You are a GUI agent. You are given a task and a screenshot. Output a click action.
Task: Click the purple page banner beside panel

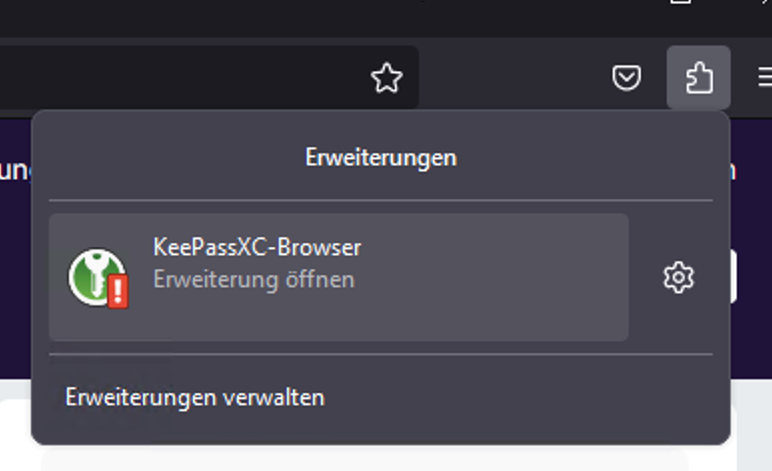[751, 221]
